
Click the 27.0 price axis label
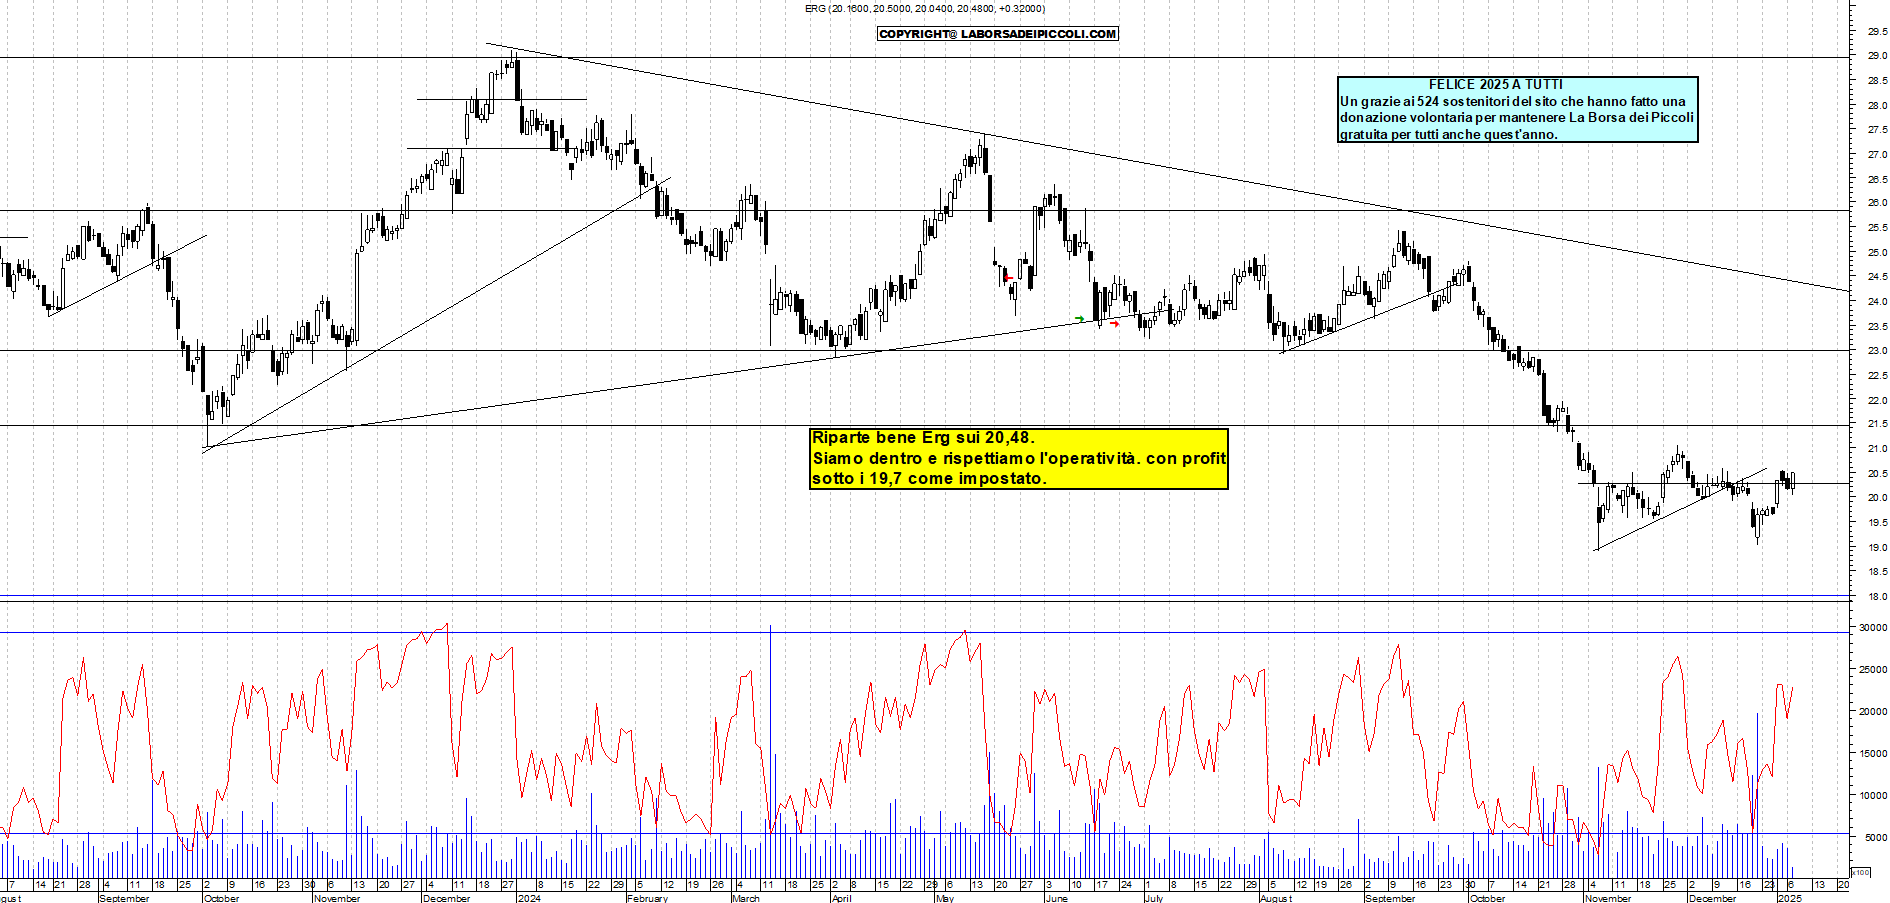pyautogui.click(x=1876, y=155)
